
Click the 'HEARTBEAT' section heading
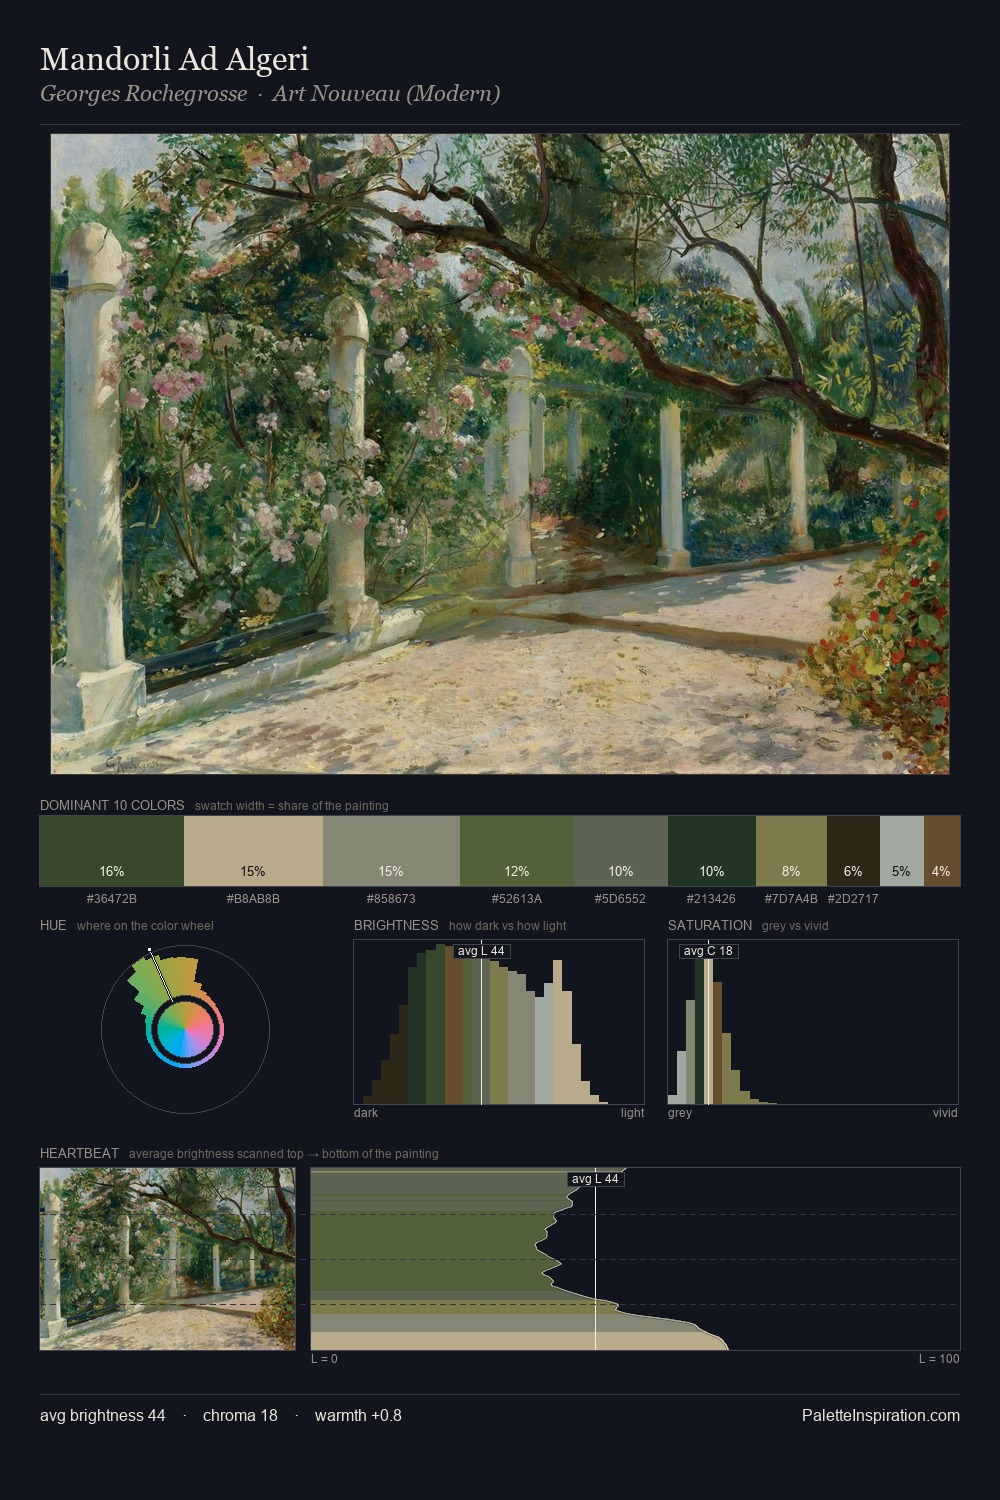click(x=79, y=1153)
